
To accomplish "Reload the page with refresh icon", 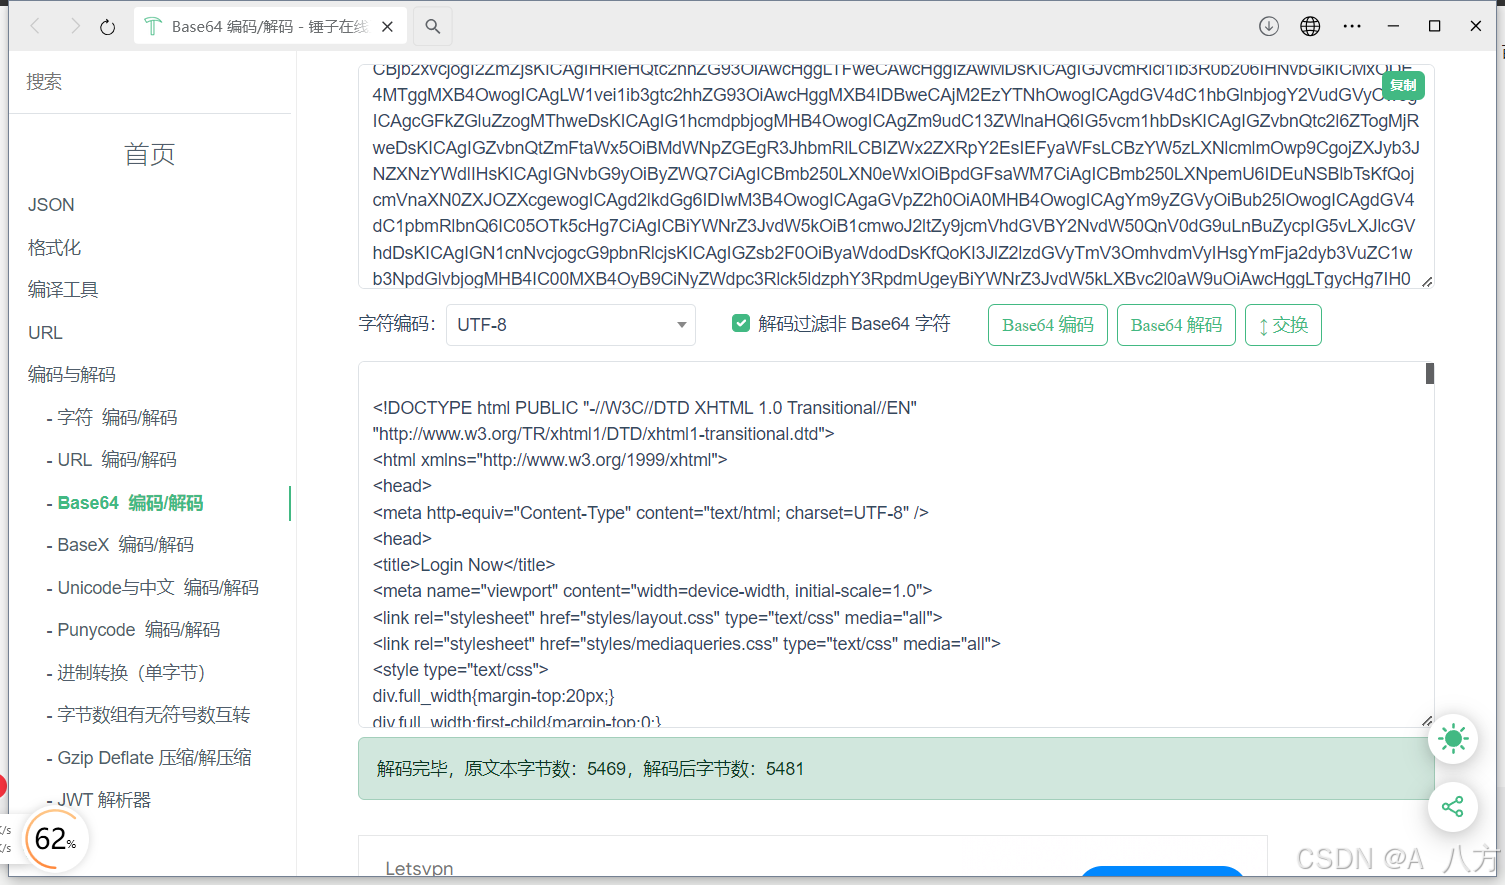I will [107, 27].
